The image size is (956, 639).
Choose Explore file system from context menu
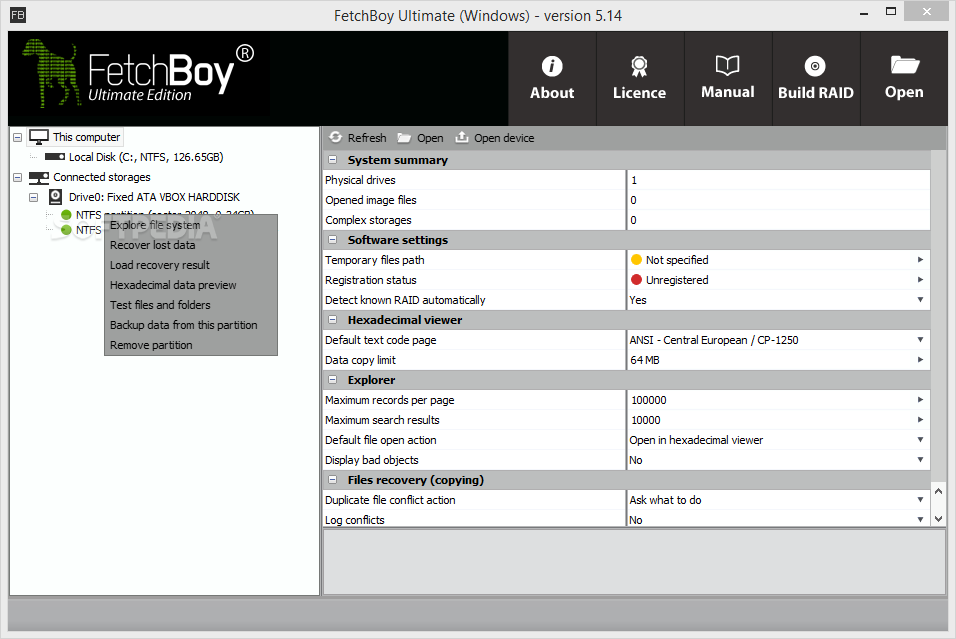click(x=191, y=225)
